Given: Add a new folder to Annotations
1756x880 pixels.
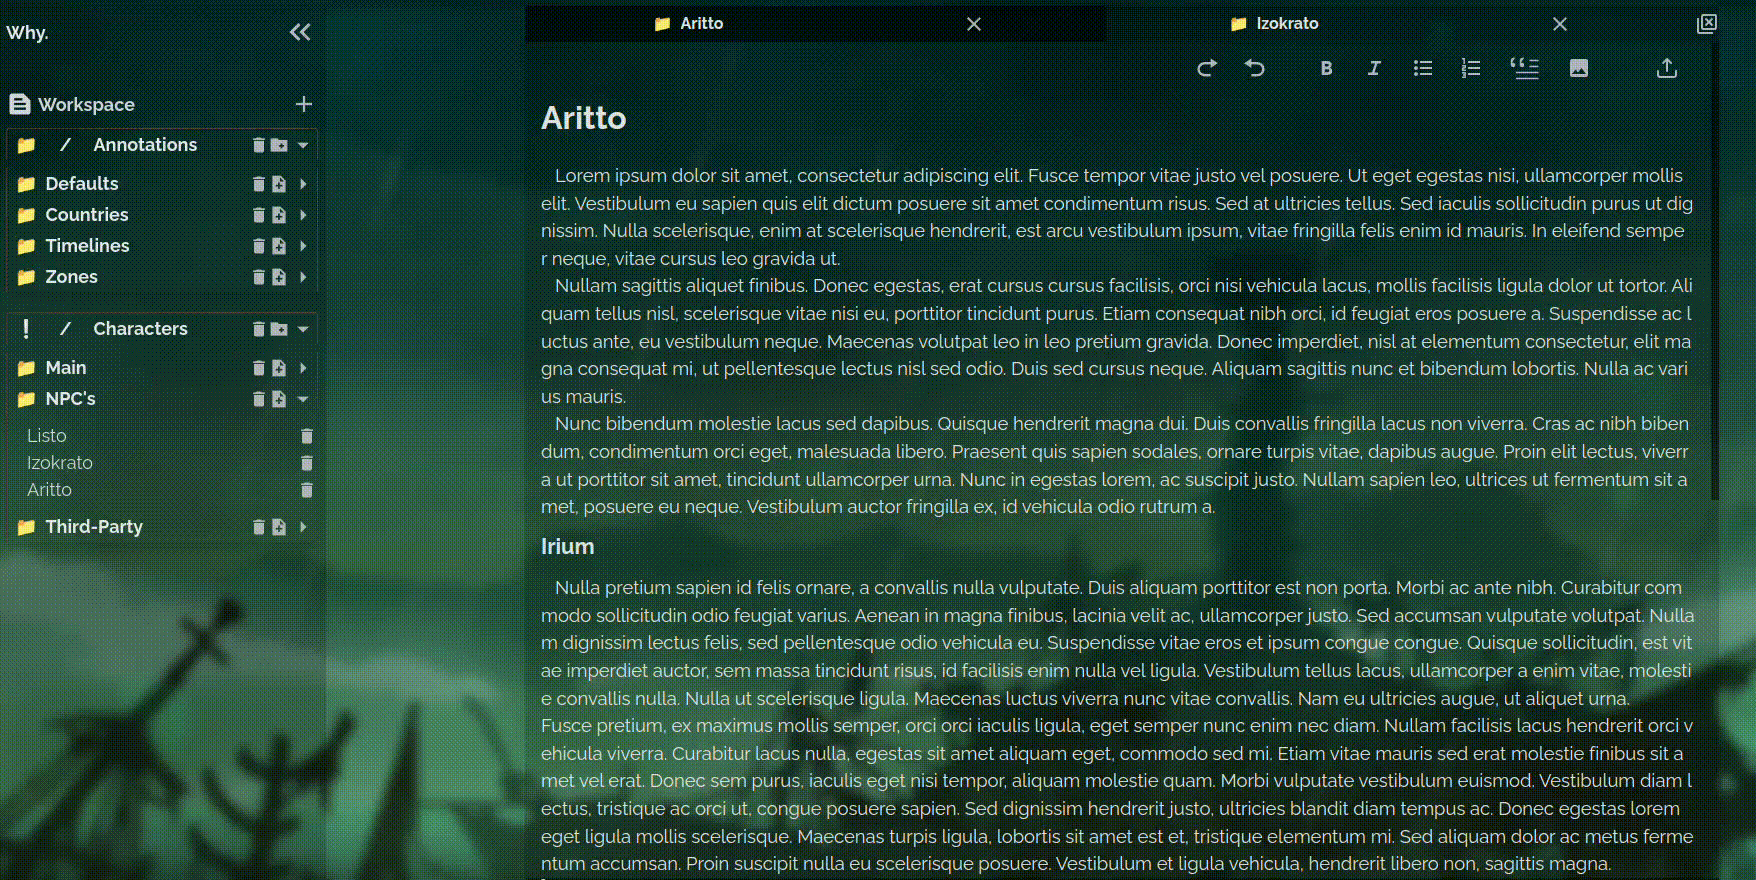Looking at the screenshot, I should click(279, 145).
